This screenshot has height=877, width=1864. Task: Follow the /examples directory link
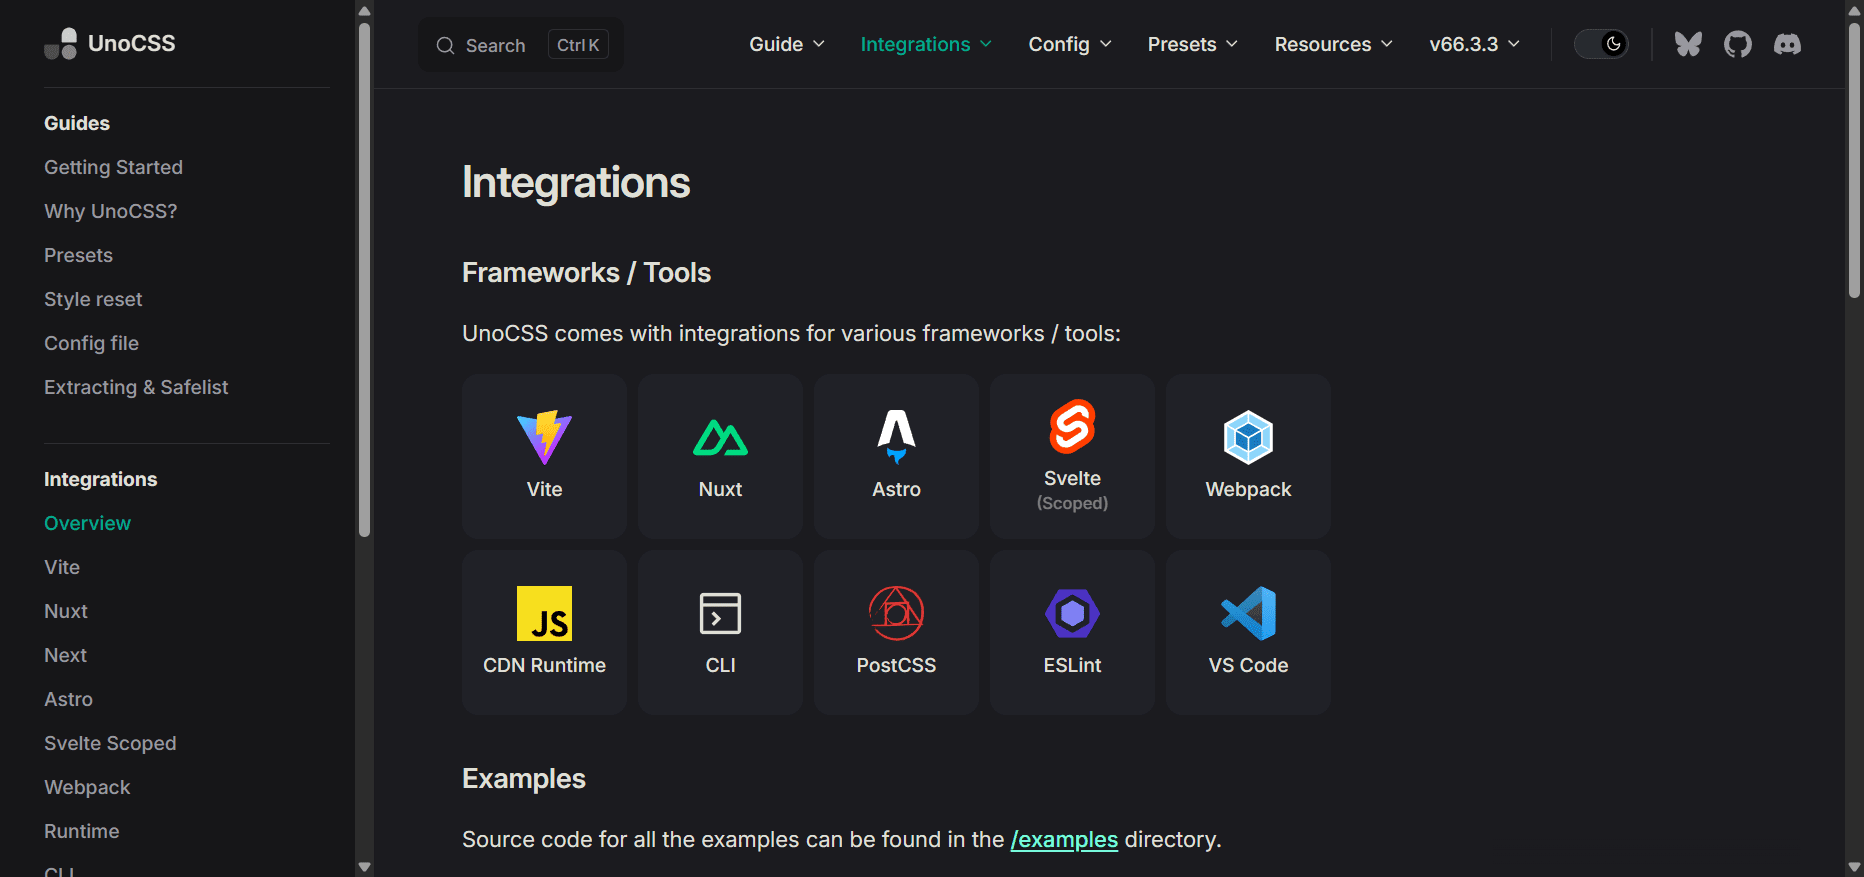pyautogui.click(x=1064, y=840)
